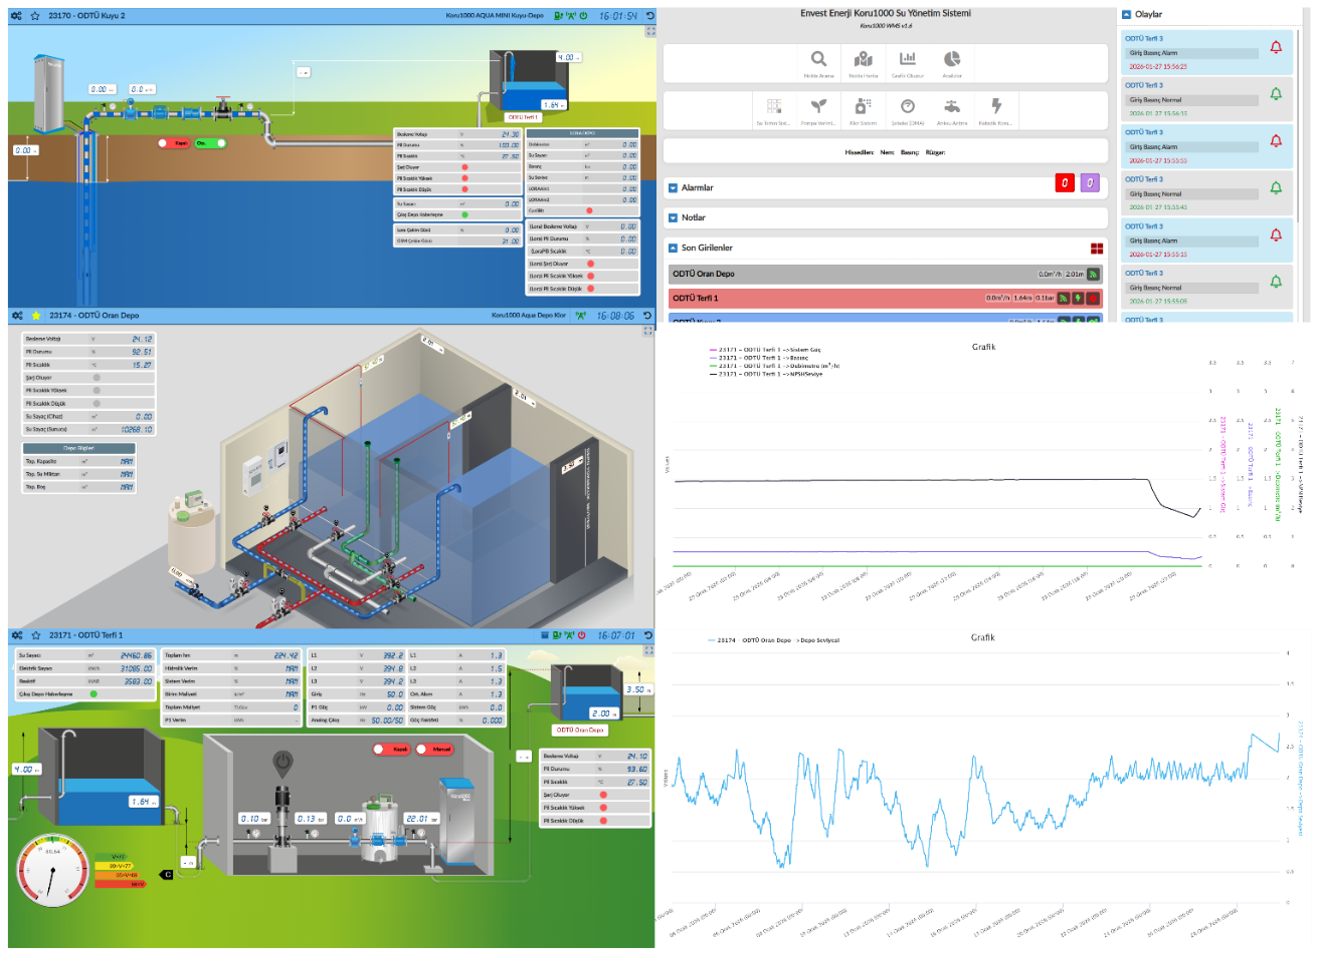Click the red alarm count badge
1320x956 pixels.
1065,183
